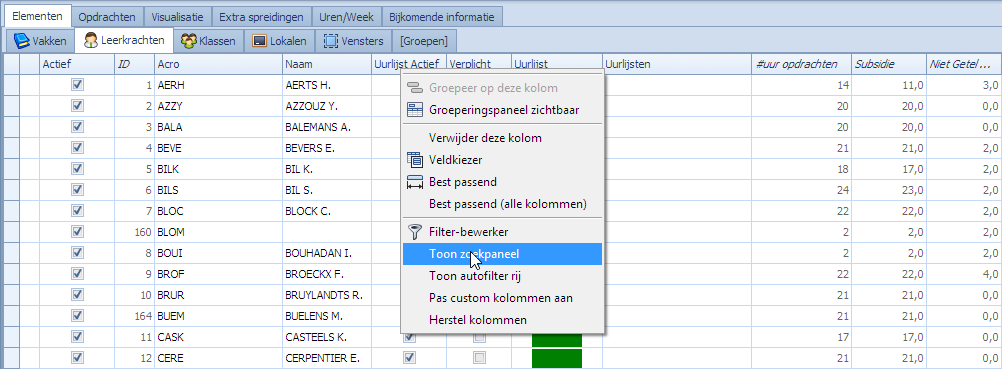This screenshot has height=369, width=1002.
Task: Switch to the Elementen main tab
Action: [38, 16]
